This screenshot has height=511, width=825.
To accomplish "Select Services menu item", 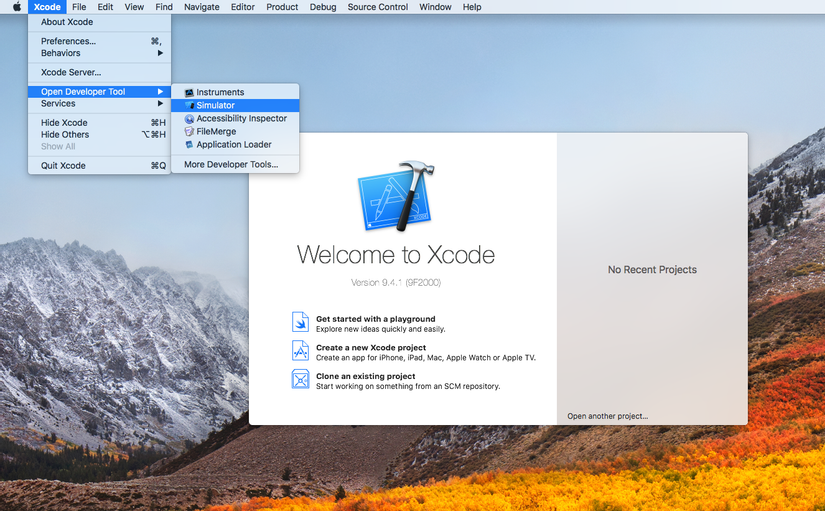I will pos(99,104).
